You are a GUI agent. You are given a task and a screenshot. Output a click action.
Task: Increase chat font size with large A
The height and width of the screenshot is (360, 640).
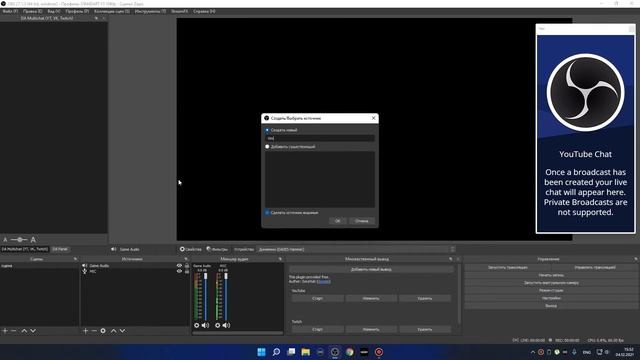coord(33,240)
